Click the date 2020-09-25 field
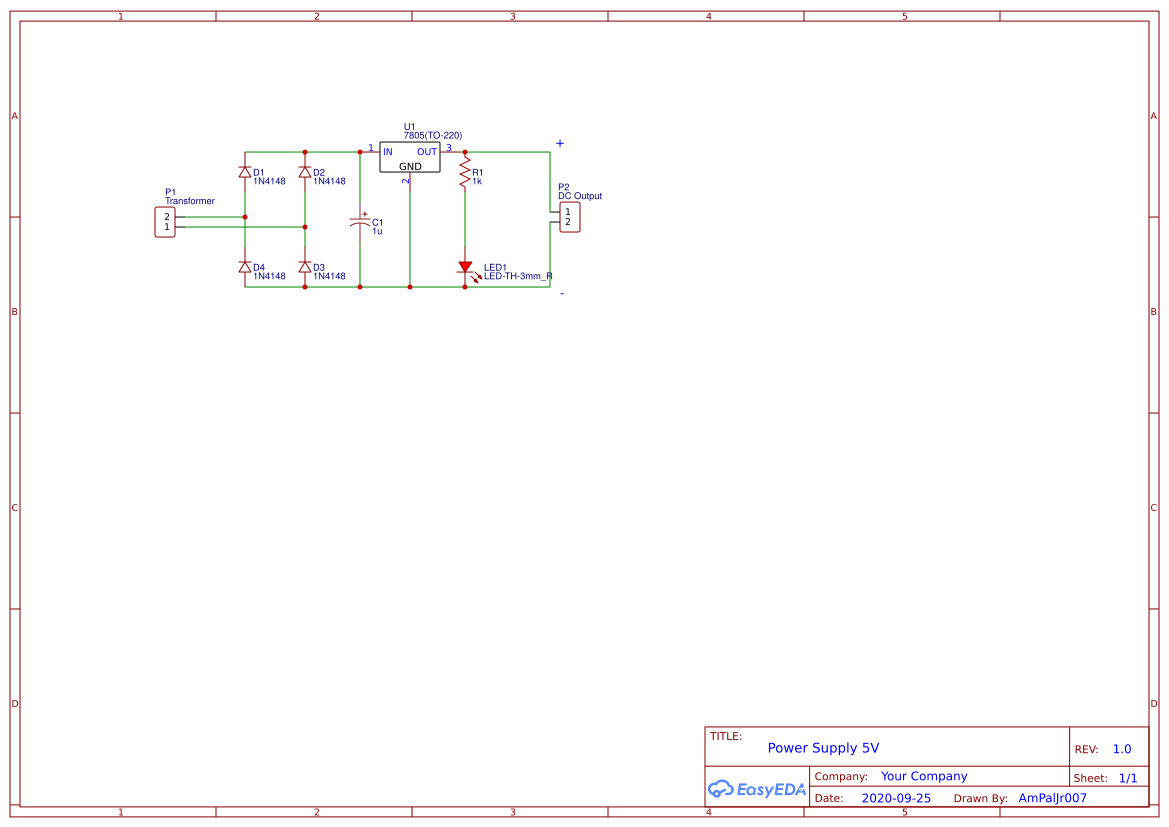The width and height of the screenshot is (1169, 827). [896, 798]
